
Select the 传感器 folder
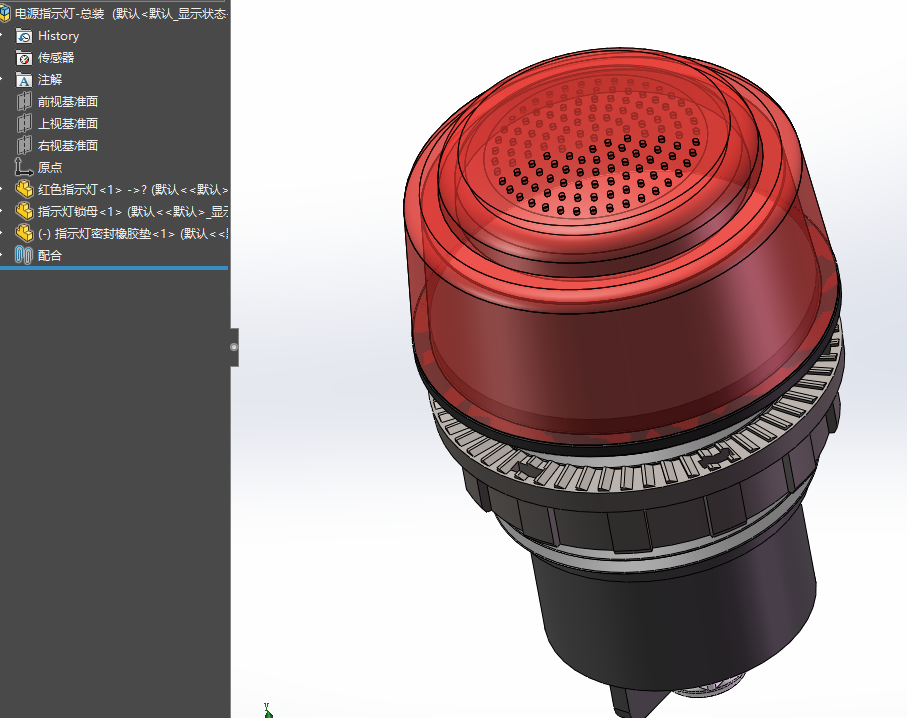click(56, 58)
